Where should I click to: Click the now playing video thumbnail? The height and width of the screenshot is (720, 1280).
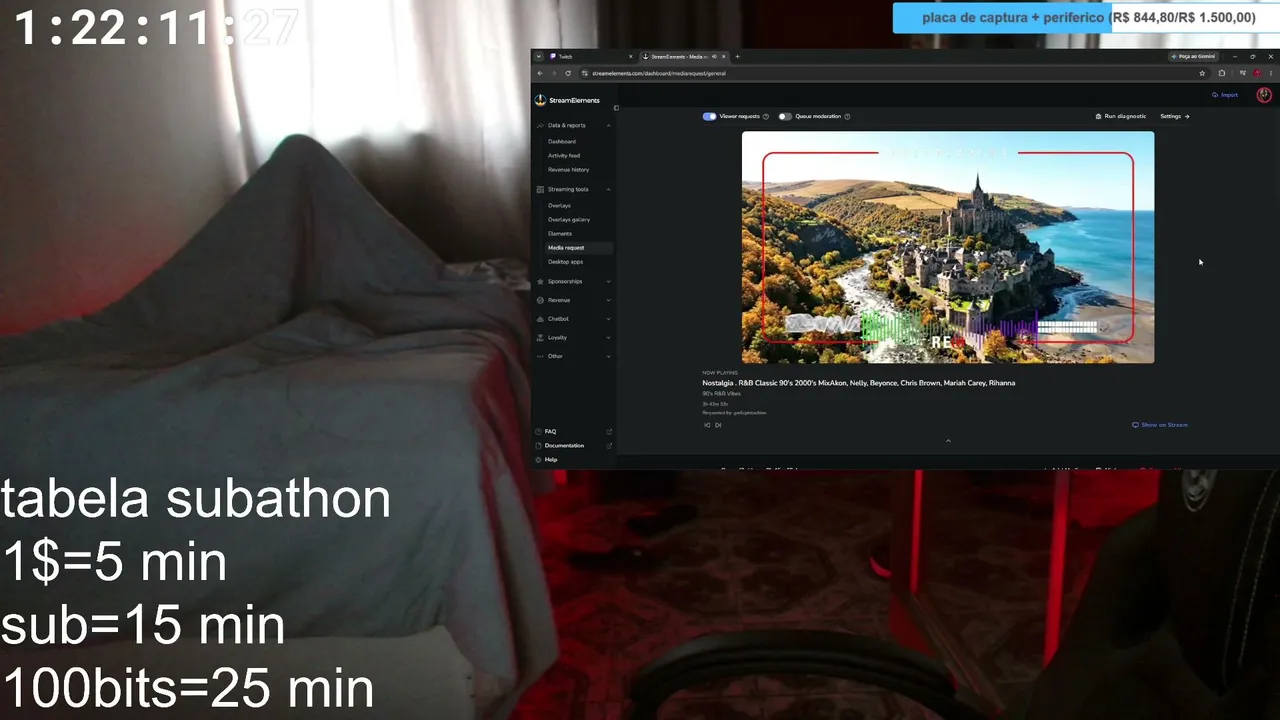pos(948,247)
